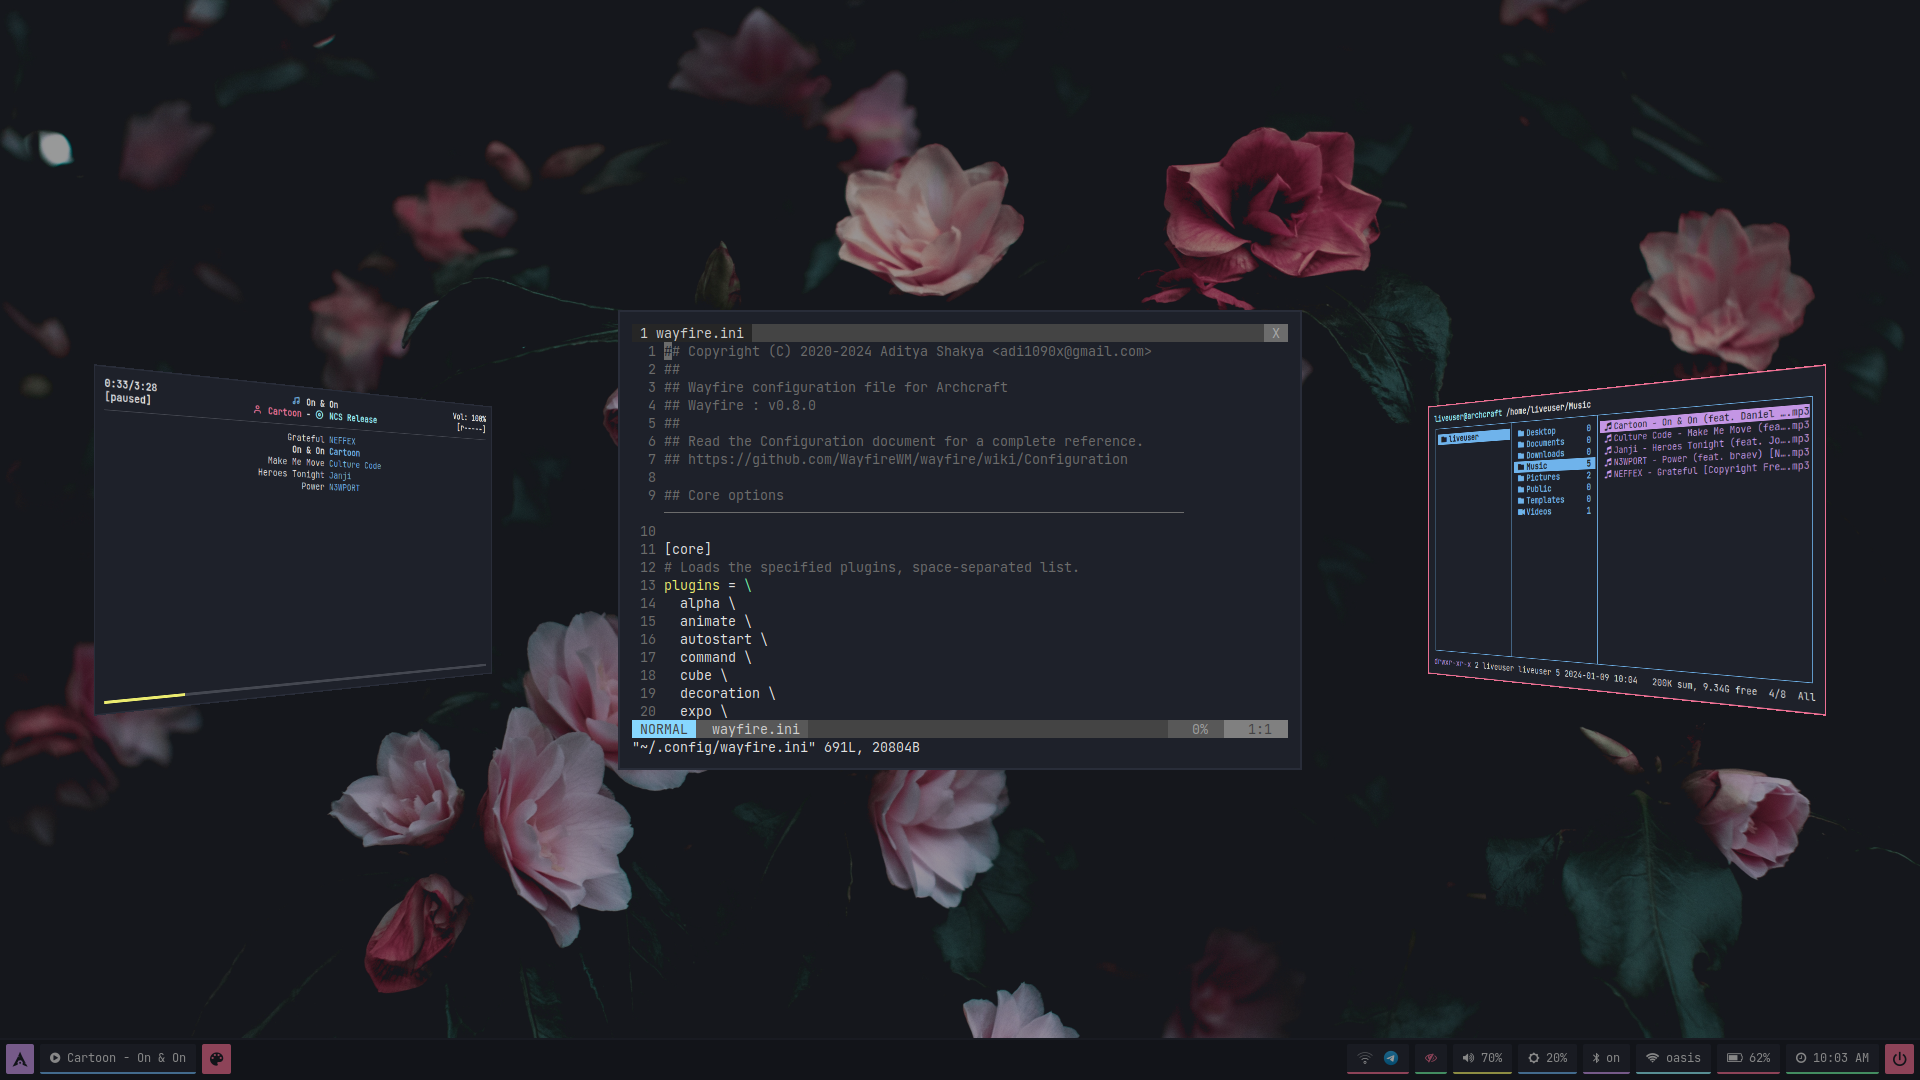Click the GitHub Wayfire wiki URL line

[x=907, y=460]
